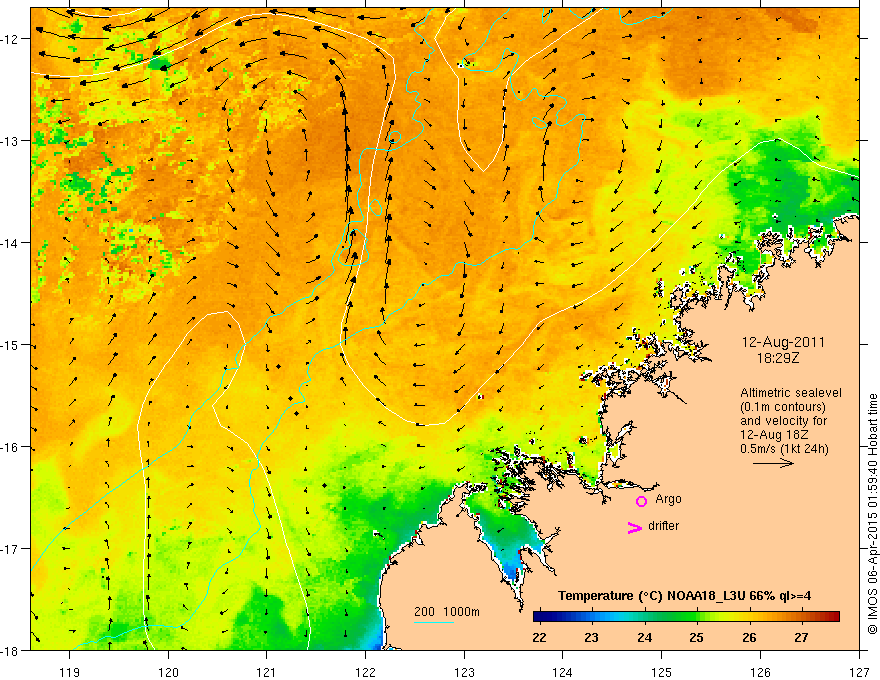Click the '27' color bar tick value
Screen dimensions: 880x680
point(801,637)
